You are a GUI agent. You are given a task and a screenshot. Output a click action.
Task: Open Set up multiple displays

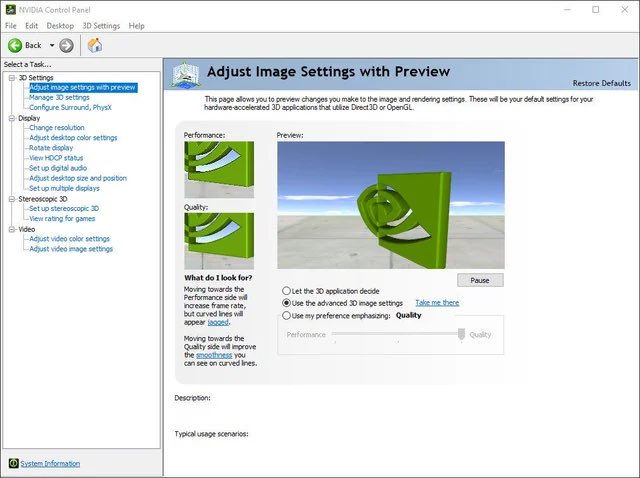coord(64,188)
